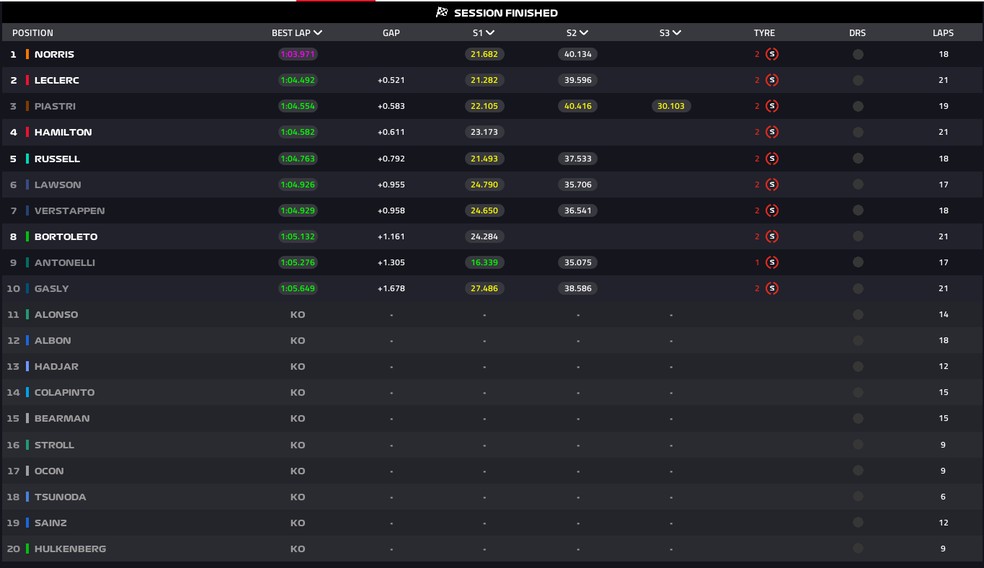Click the SESSION FINISHED title text
984x568 pixels.
(506, 13)
